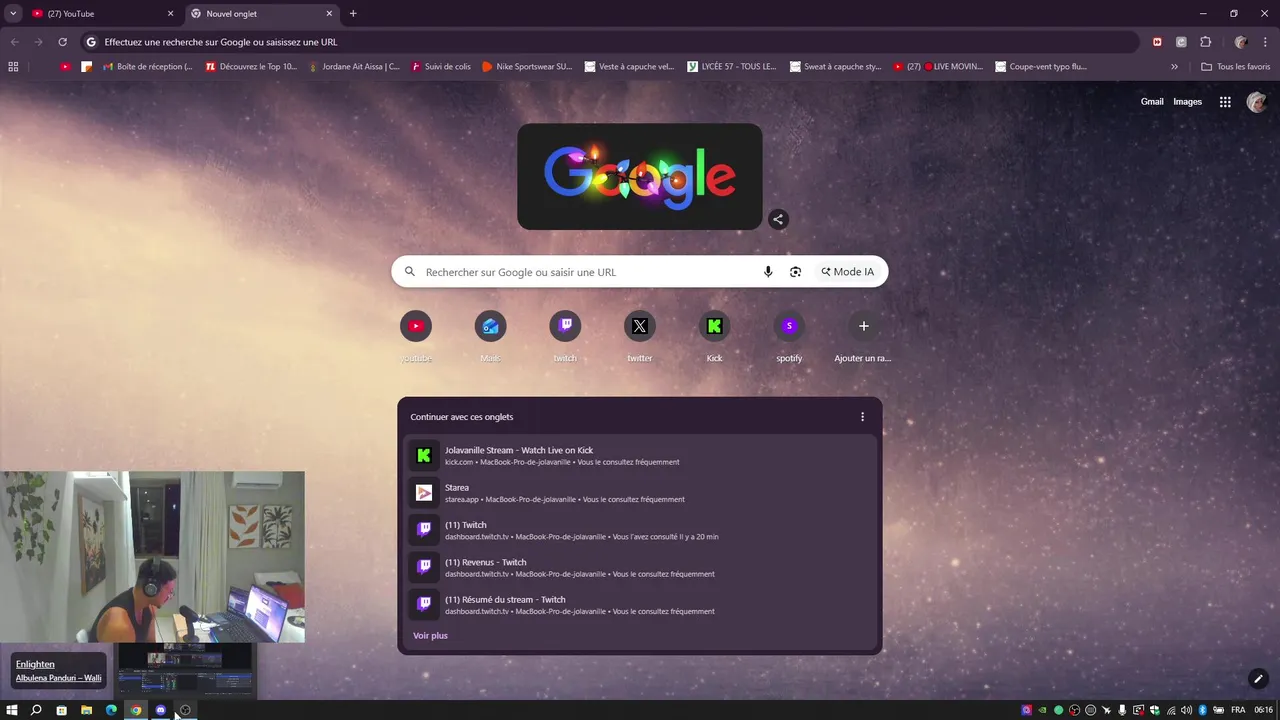Open volume control in system tray

pos(1186,710)
